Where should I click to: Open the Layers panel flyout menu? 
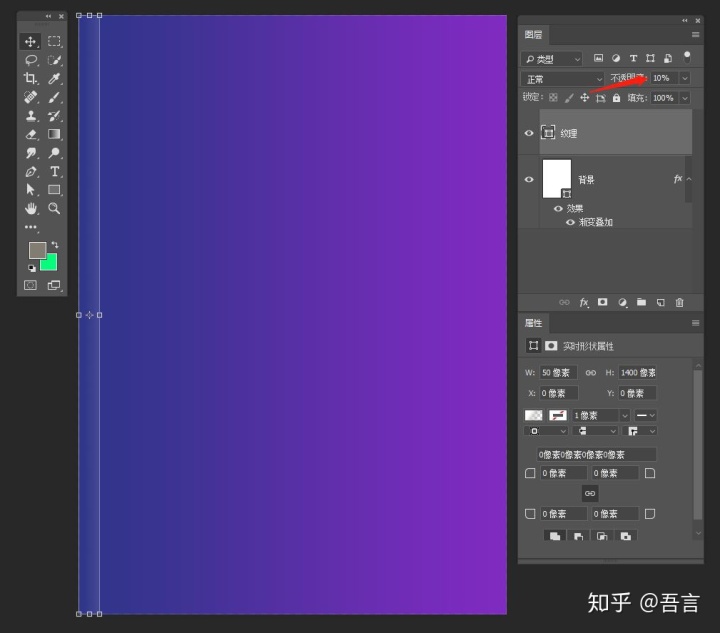coord(696,35)
